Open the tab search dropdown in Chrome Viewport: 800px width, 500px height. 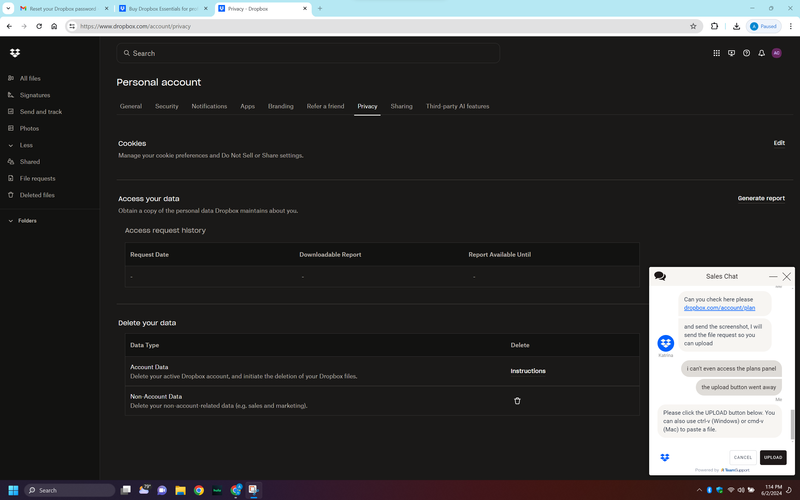9,8
